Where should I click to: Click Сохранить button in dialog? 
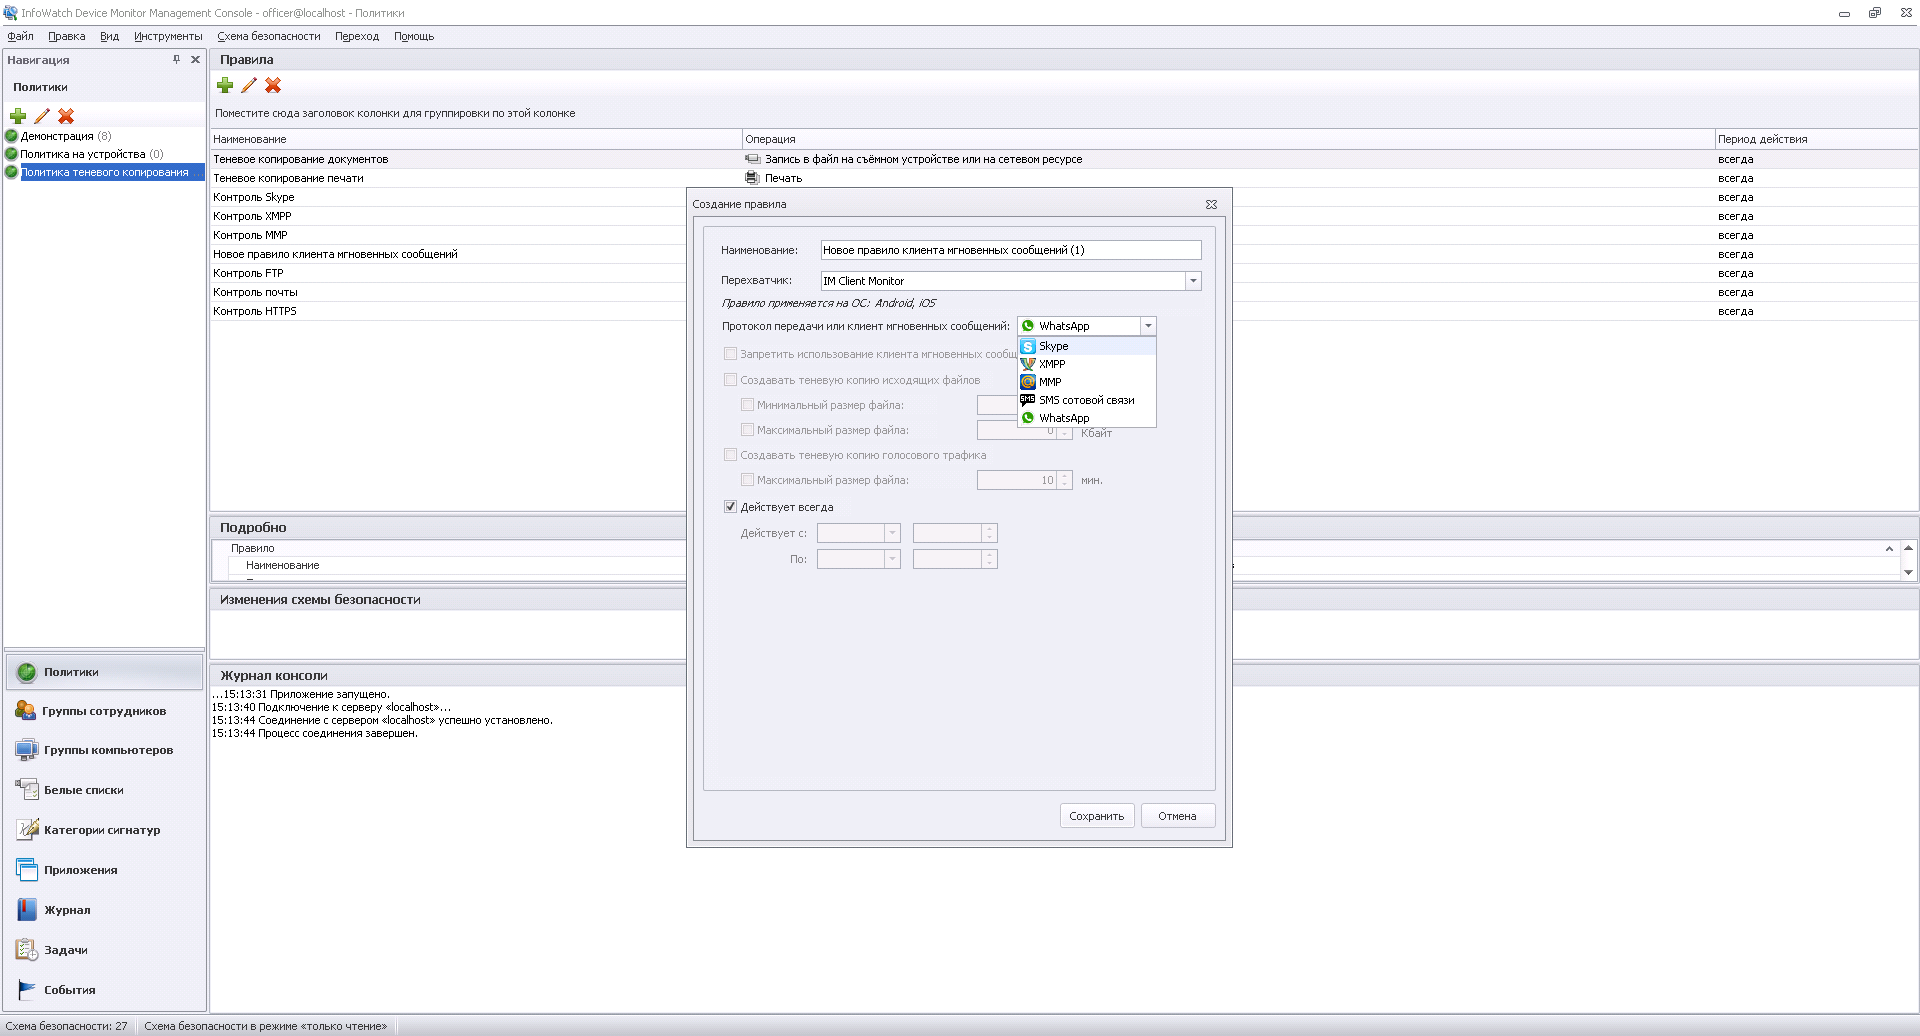click(1097, 816)
